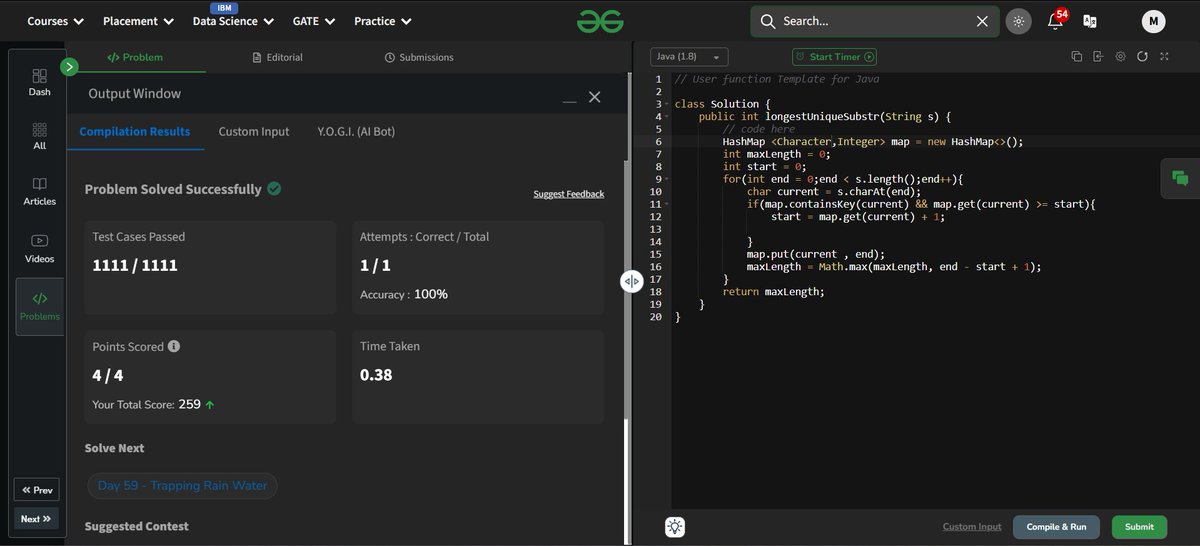Image resolution: width=1200 pixels, height=546 pixels.
Task: Open the All sidebar section
Action: [39, 136]
